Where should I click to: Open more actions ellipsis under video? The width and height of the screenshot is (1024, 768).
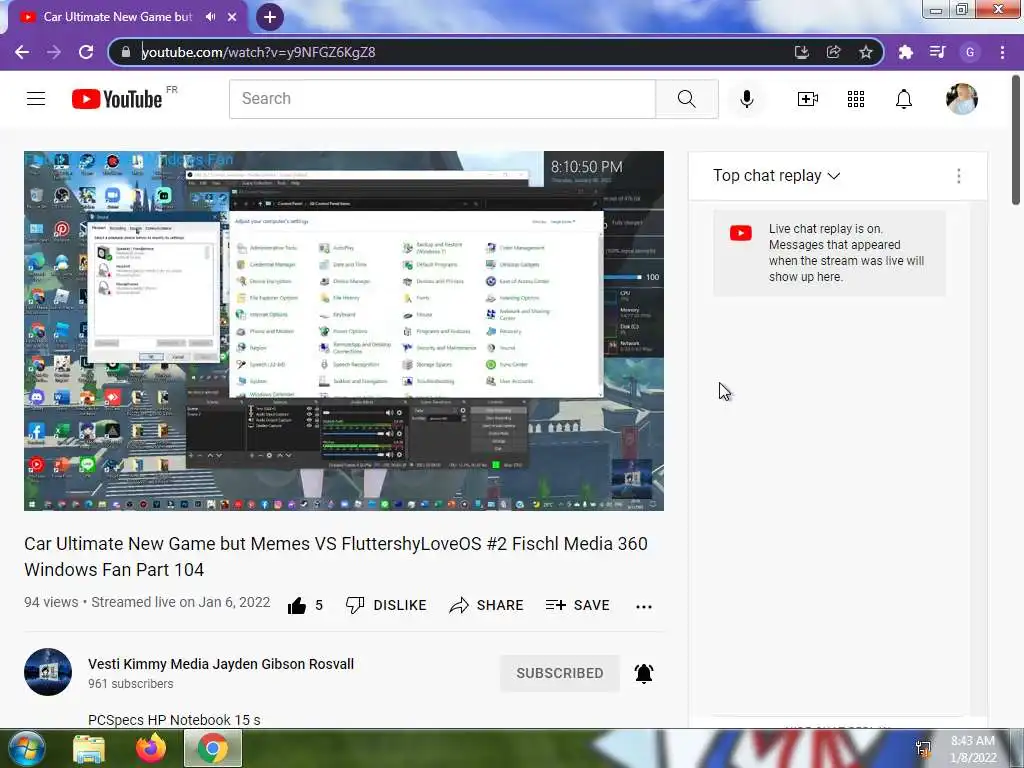pyautogui.click(x=644, y=607)
